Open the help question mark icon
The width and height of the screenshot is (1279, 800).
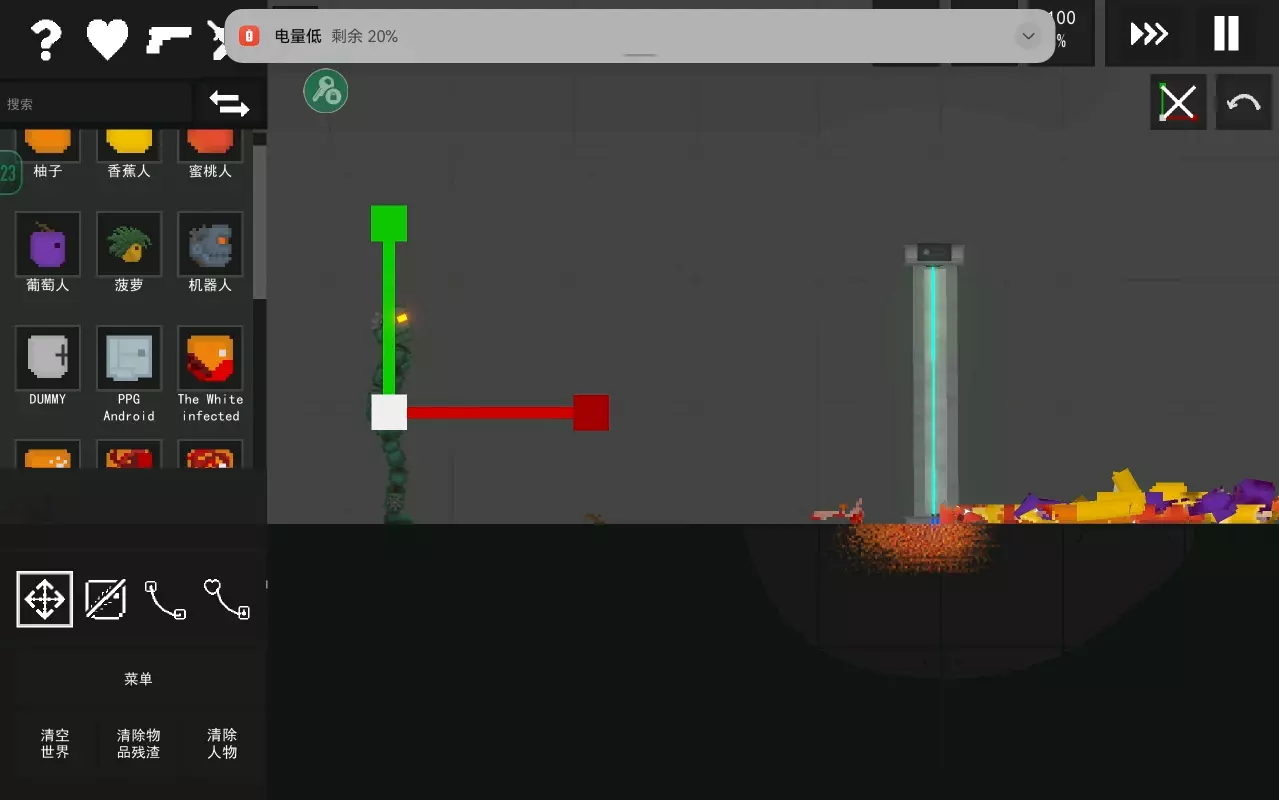pyautogui.click(x=46, y=39)
